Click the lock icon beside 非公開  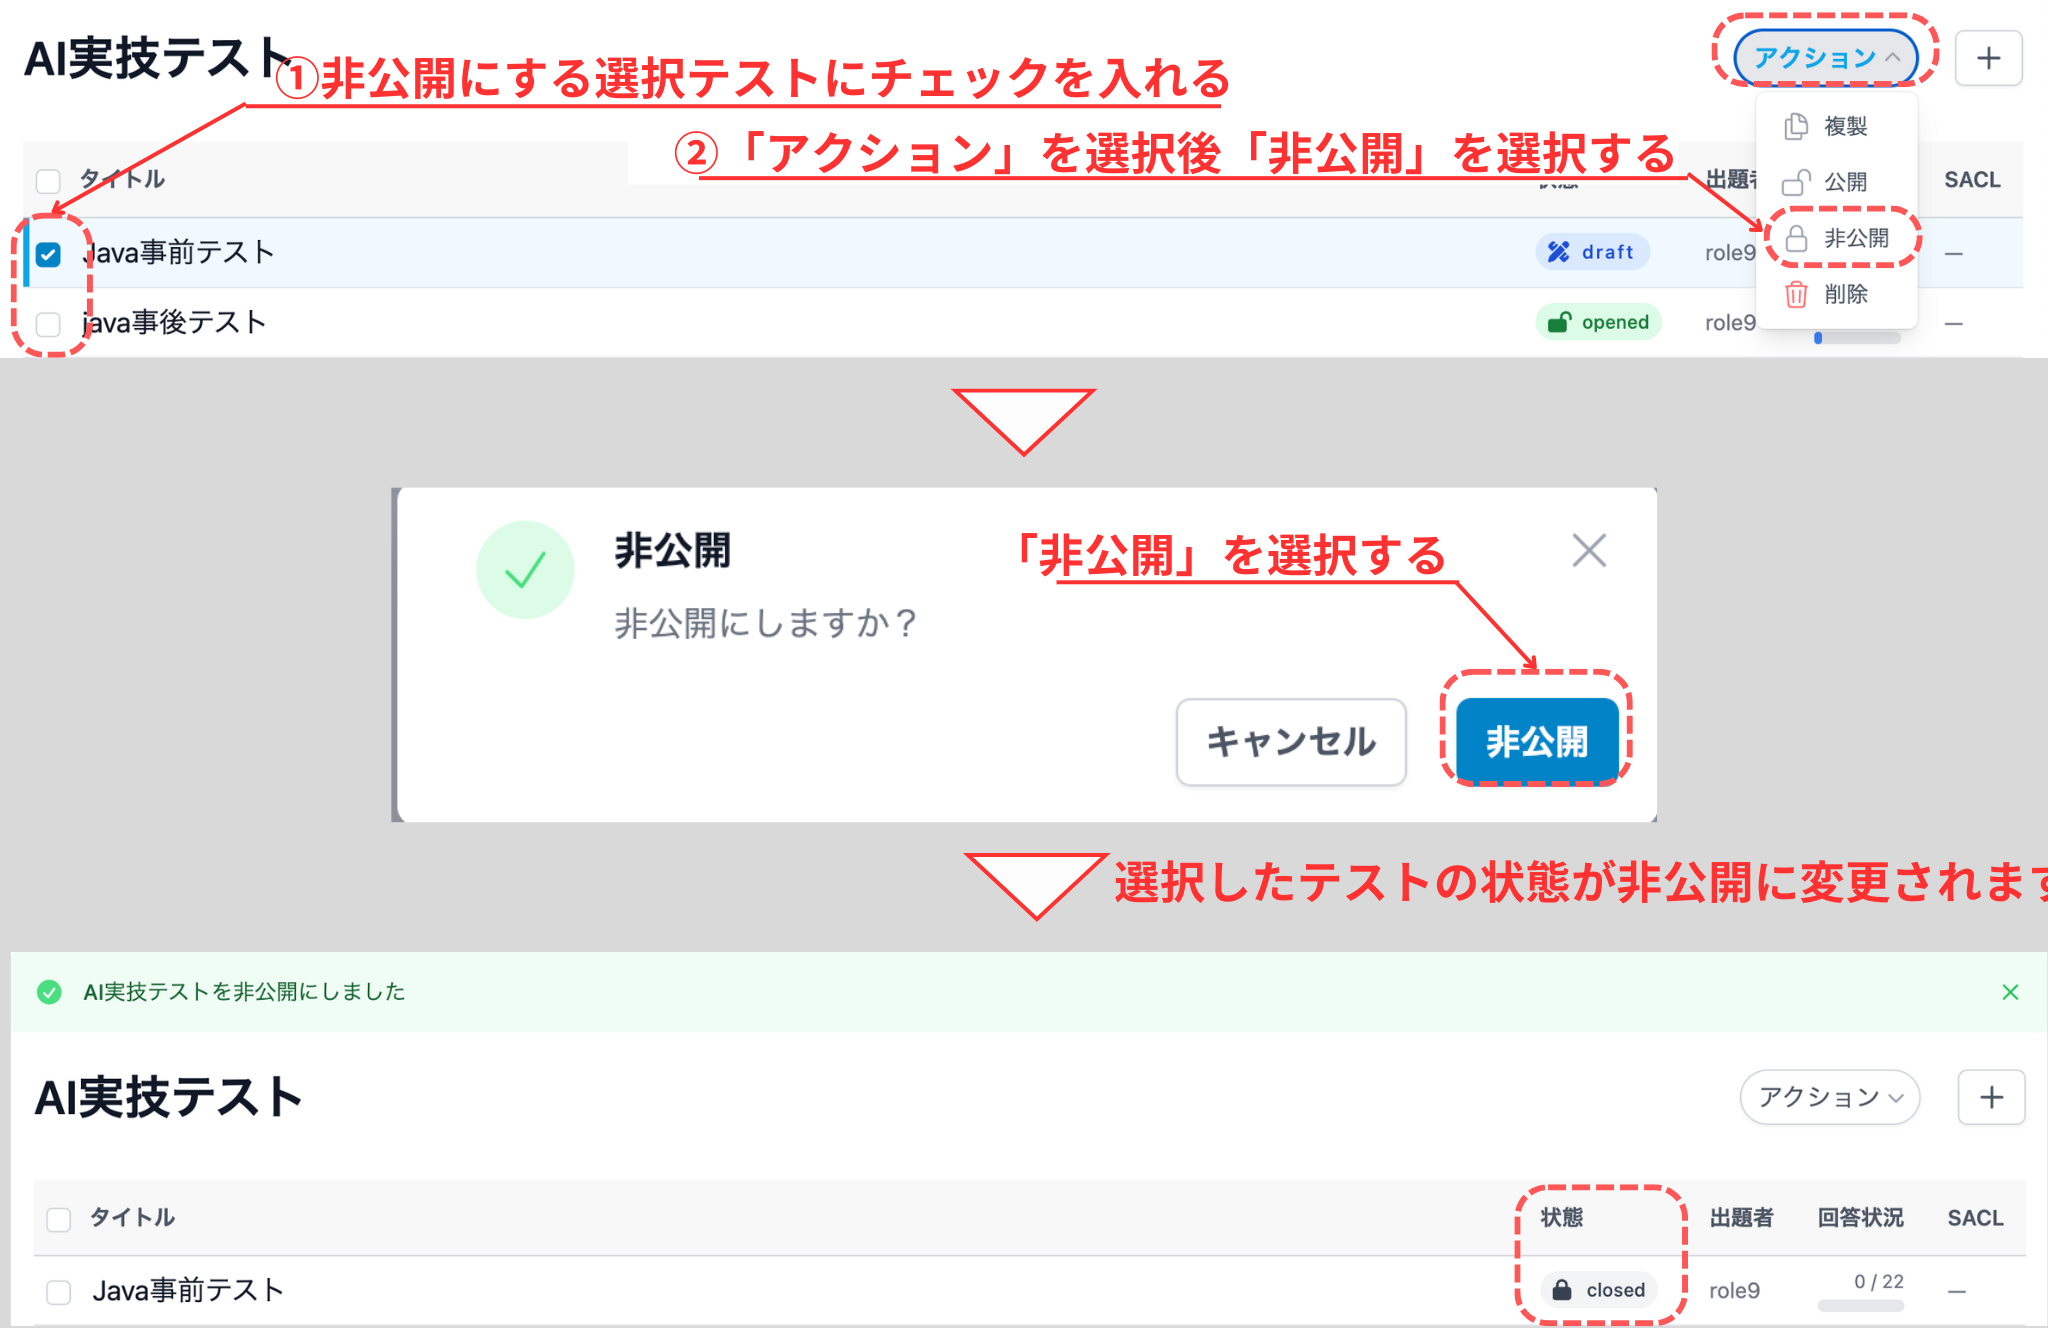[x=1795, y=238]
